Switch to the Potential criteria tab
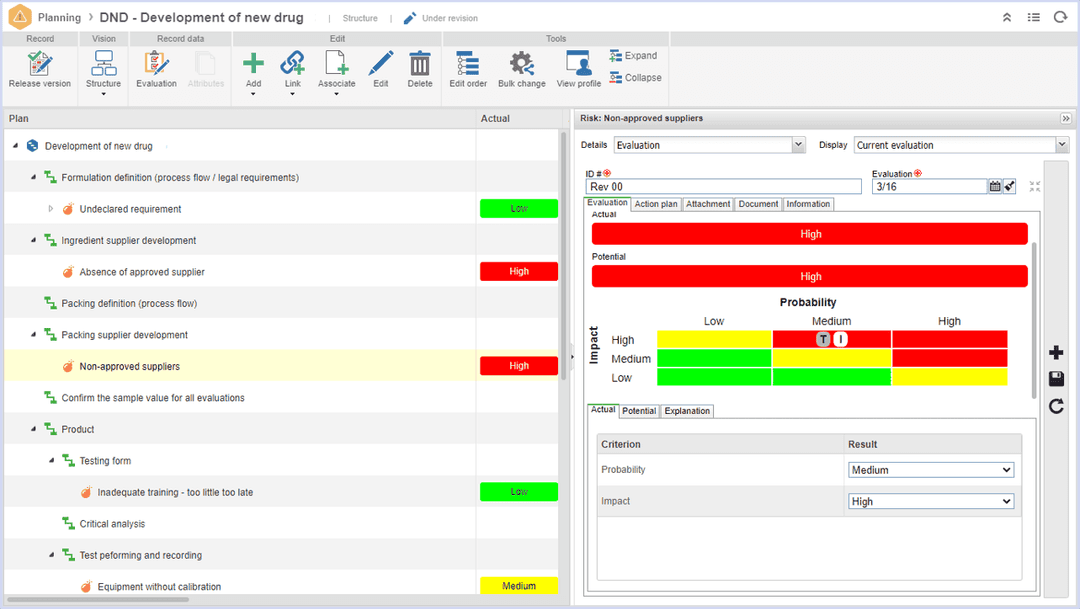The image size is (1080, 609). pyautogui.click(x=638, y=411)
